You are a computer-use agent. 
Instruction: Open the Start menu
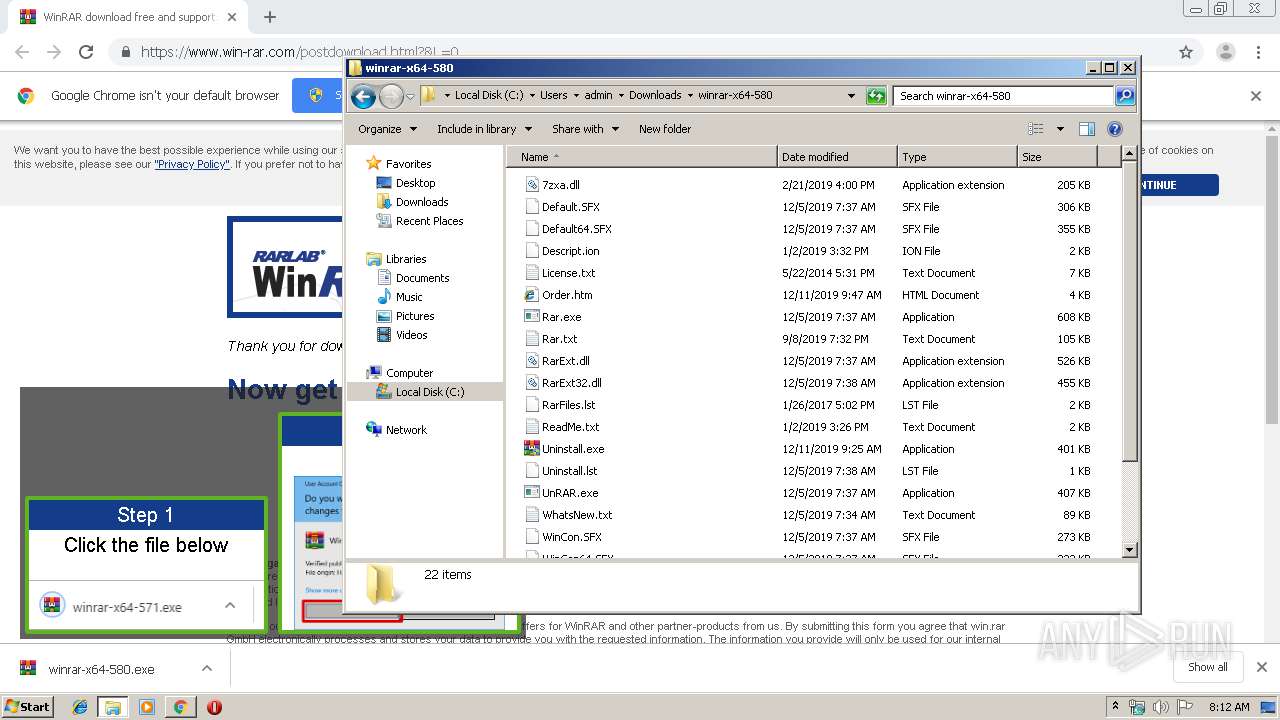(x=27, y=707)
